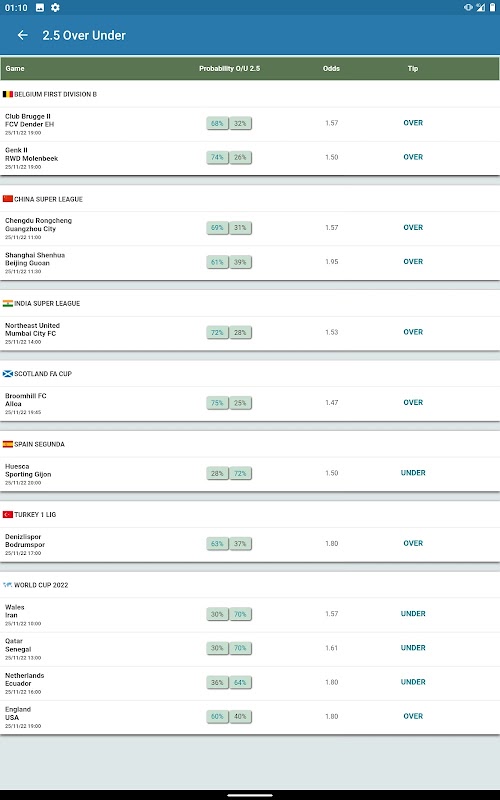
Task: Open the Genk II vs RWD Molenbeek match
Action: tap(250, 158)
